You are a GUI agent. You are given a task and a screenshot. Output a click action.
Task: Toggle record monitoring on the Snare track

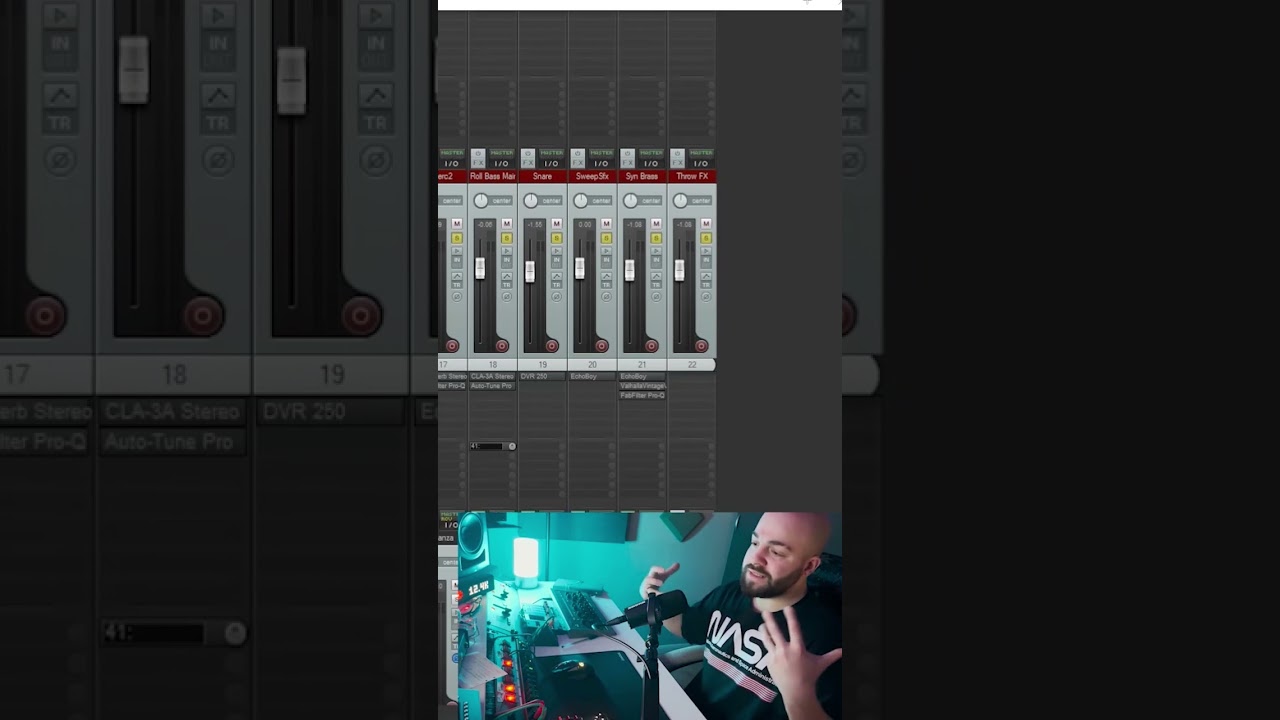pyautogui.click(x=557, y=250)
